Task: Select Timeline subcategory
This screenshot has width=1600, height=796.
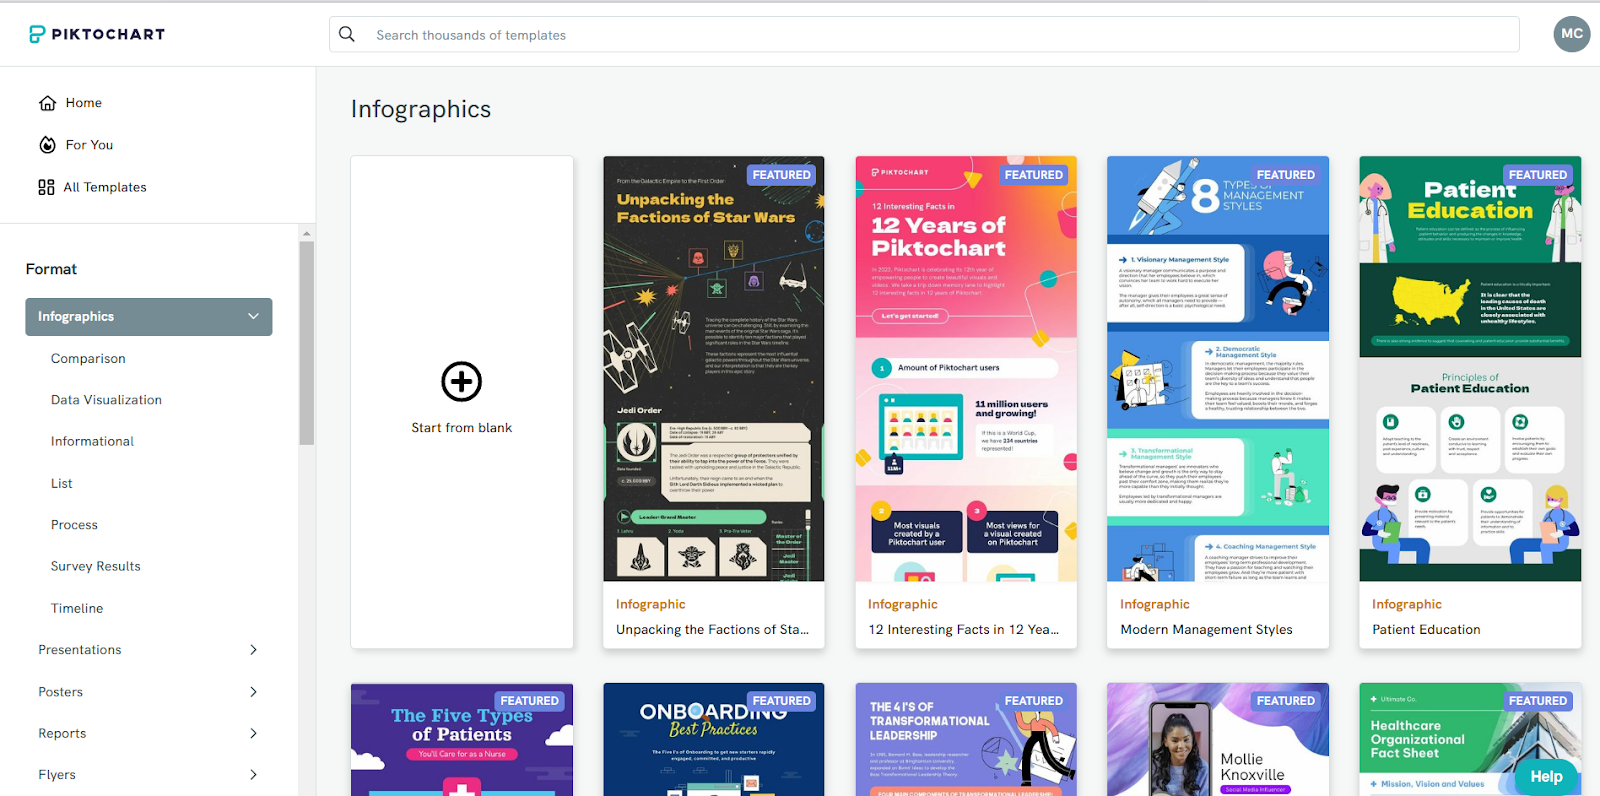Action: point(77,608)
